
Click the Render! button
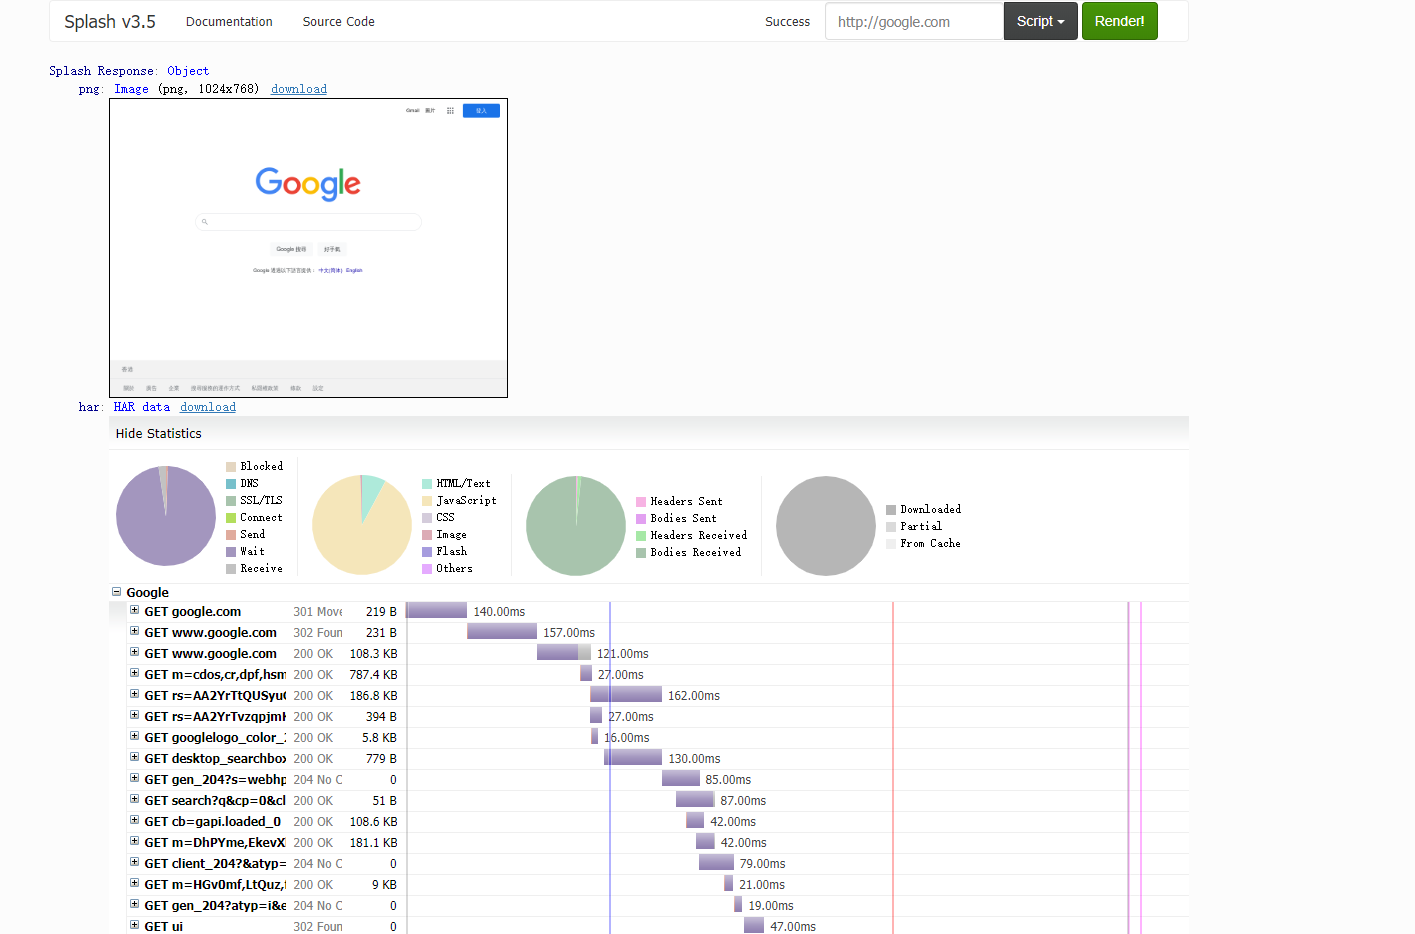[x=1119, y=21]
